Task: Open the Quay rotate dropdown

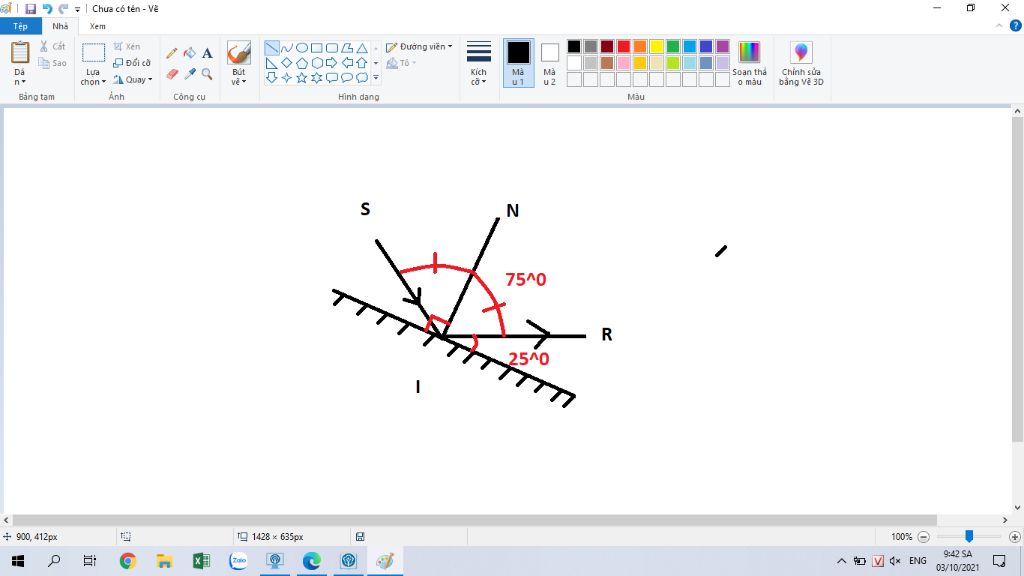Action: coord(133,80)
